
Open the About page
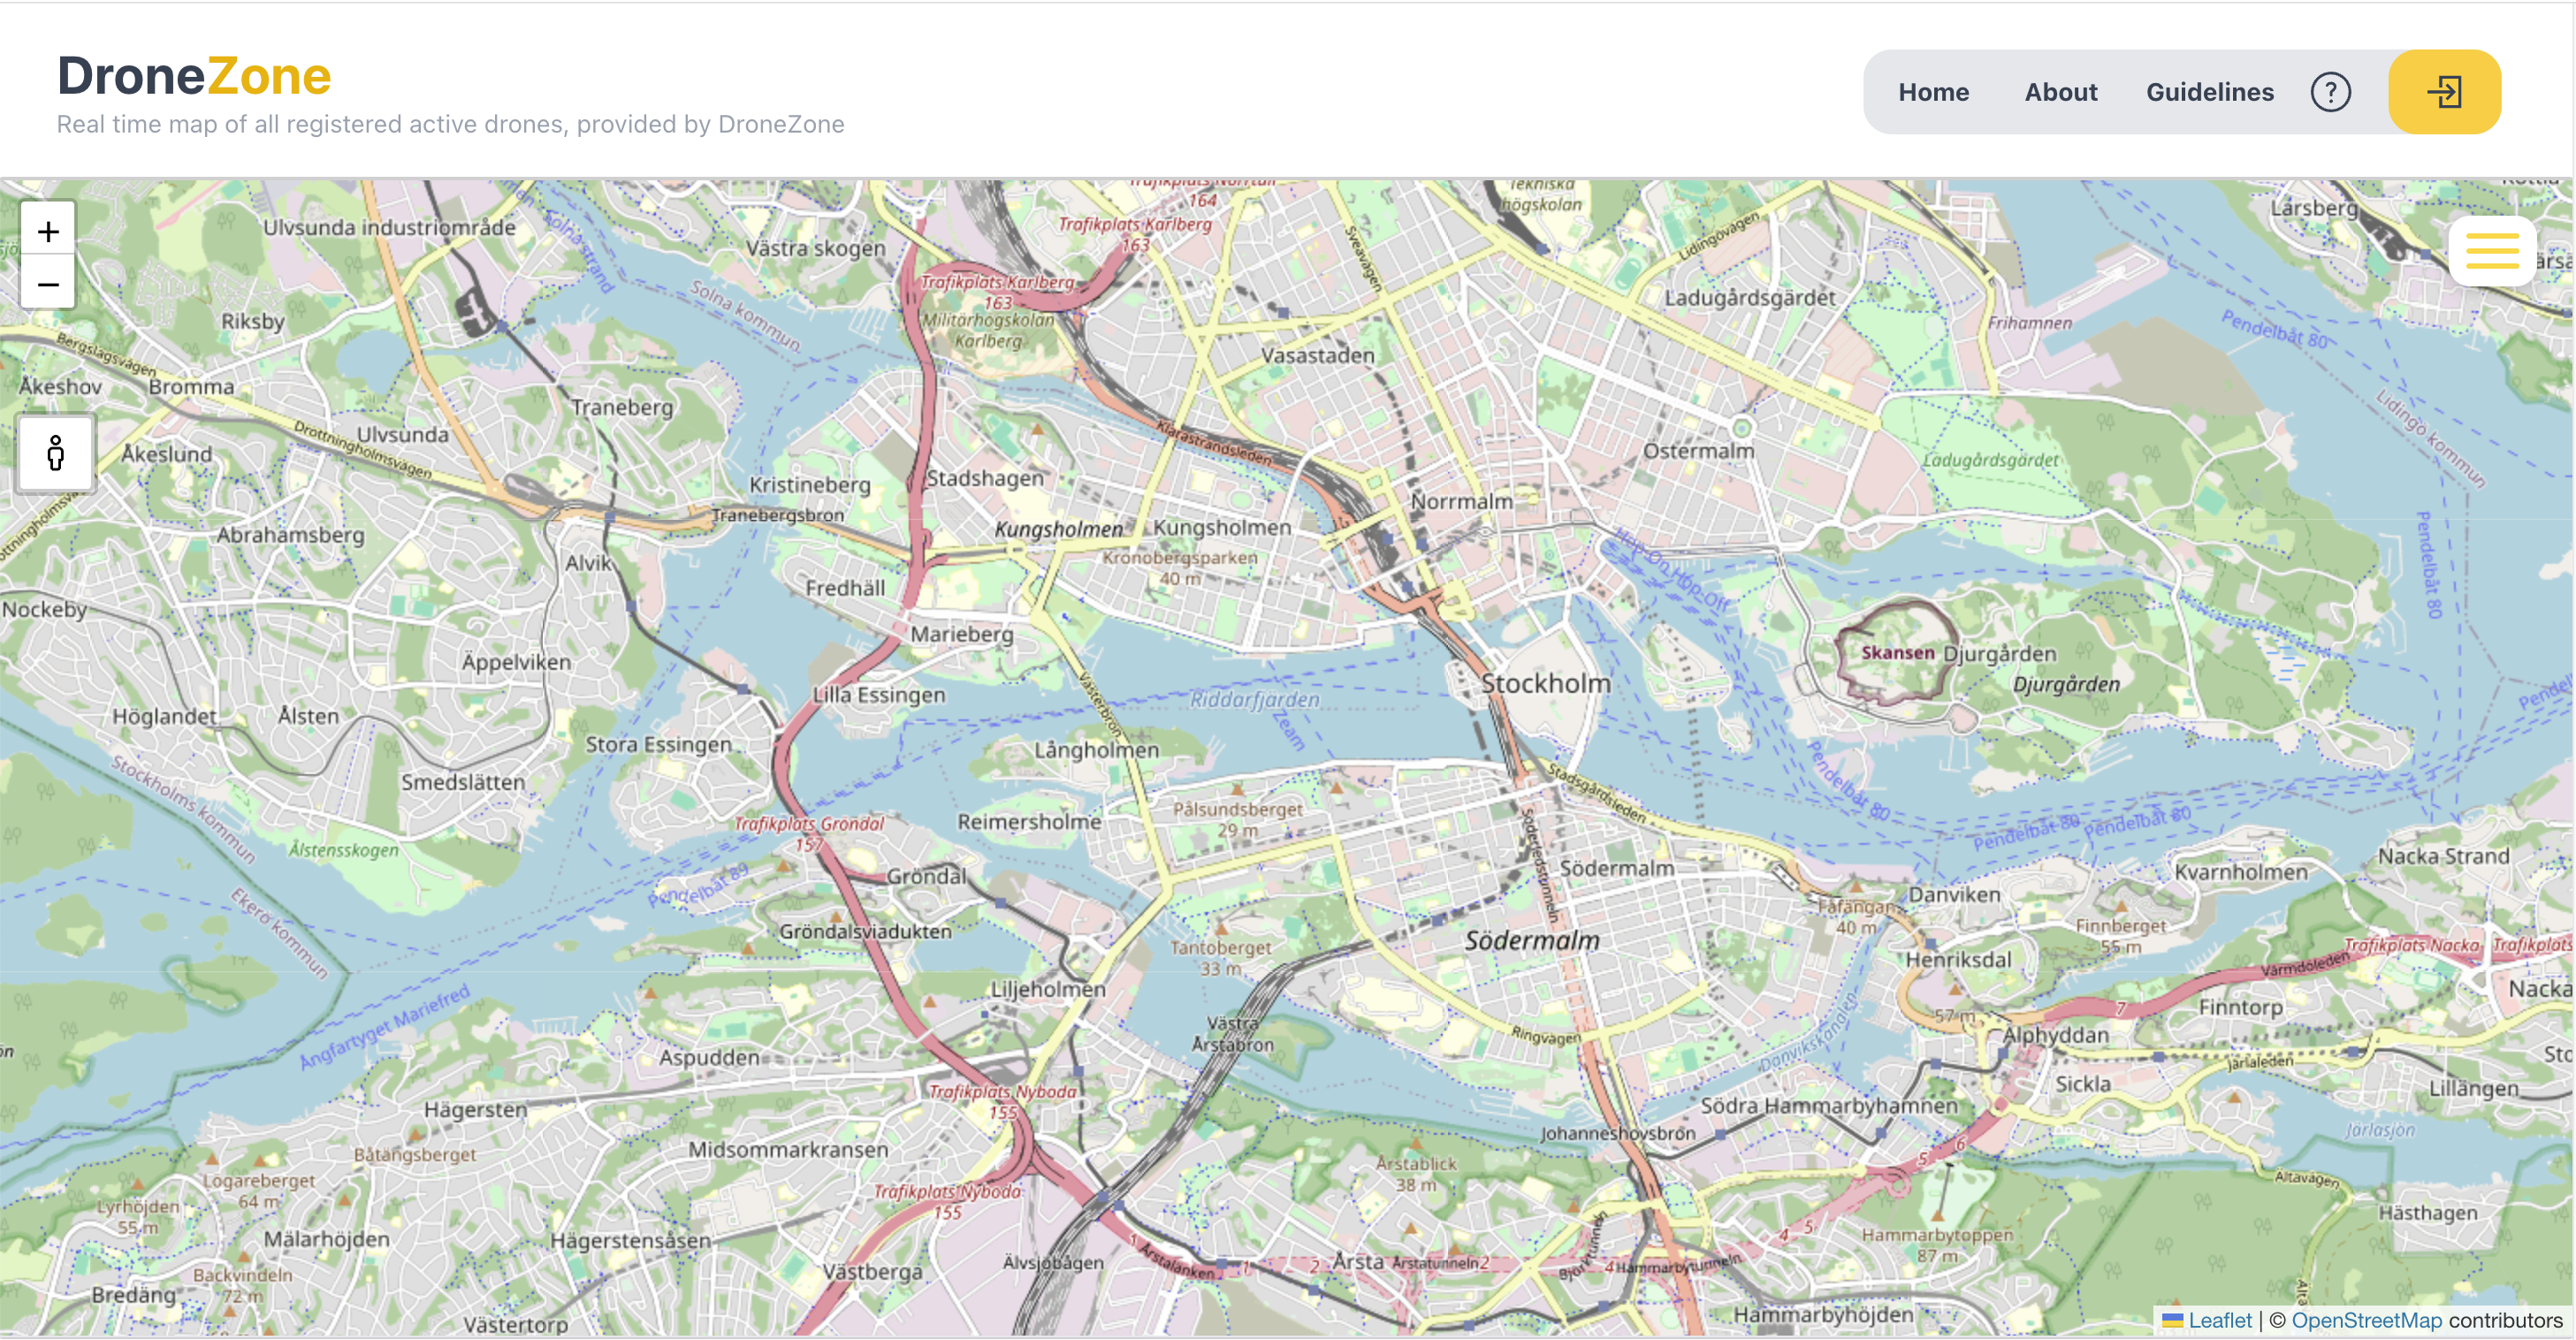tap(2060, 92)
